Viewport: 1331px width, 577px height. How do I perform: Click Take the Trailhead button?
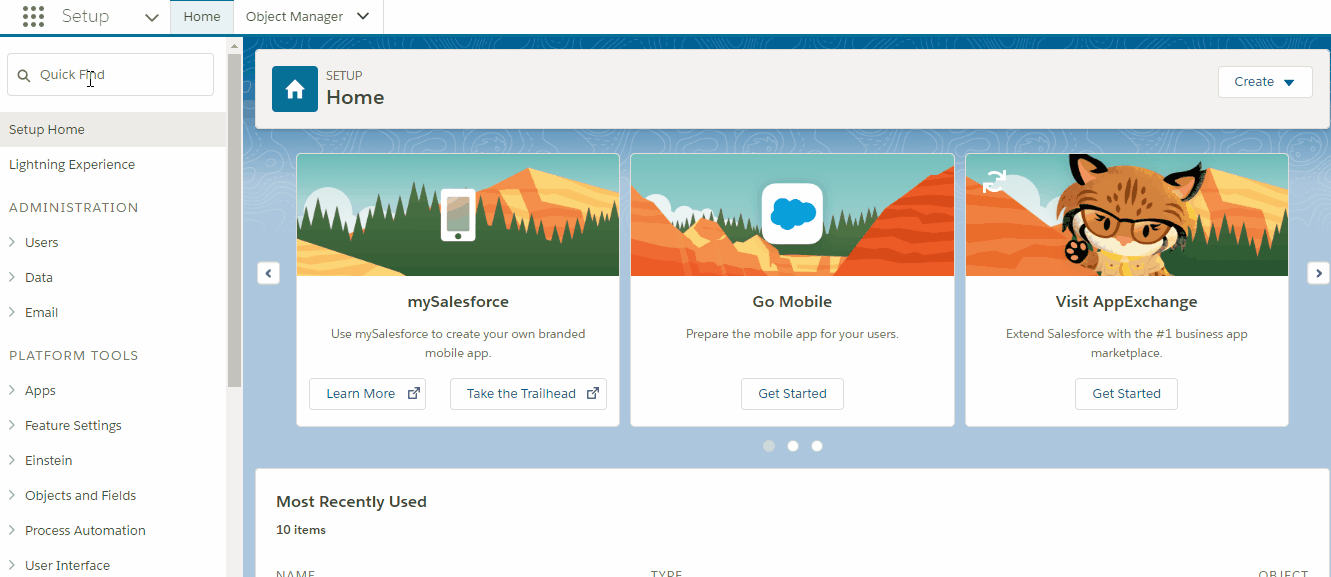tap(528, 394)
